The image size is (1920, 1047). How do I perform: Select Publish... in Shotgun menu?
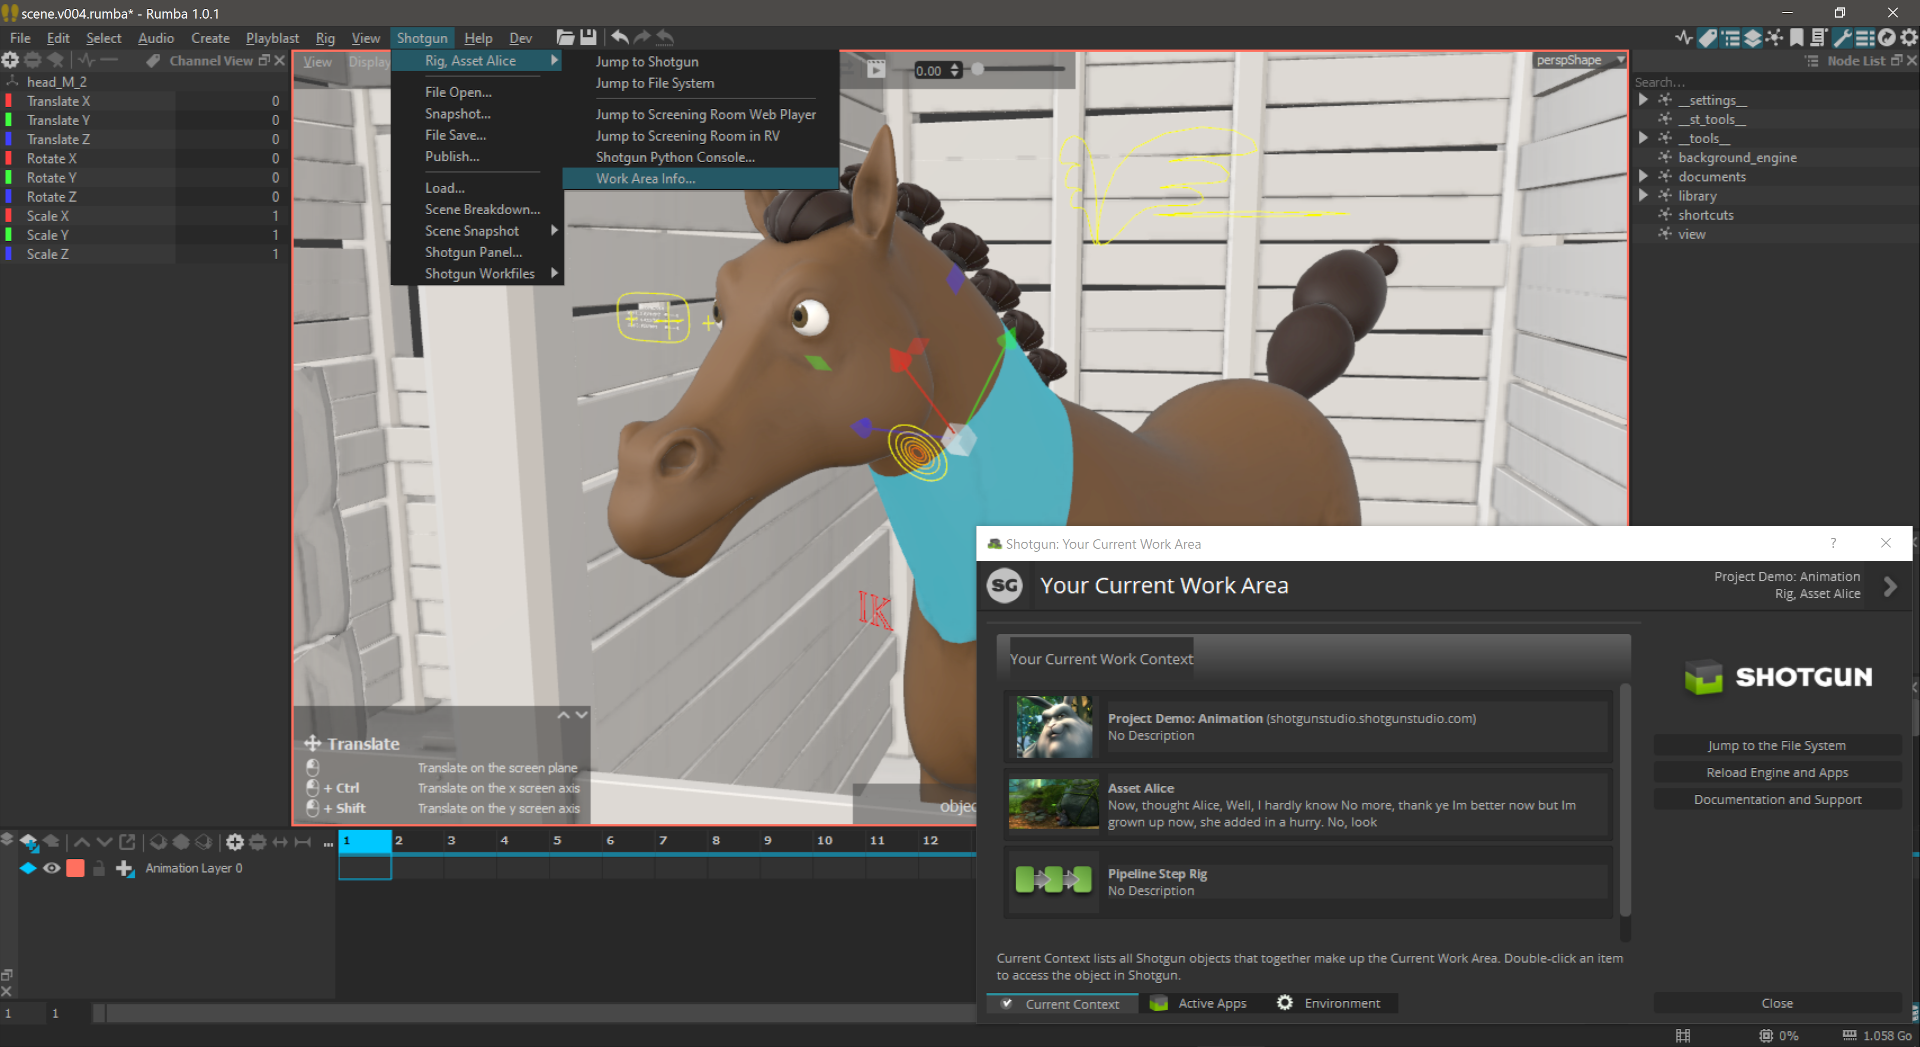click(478, 156)
